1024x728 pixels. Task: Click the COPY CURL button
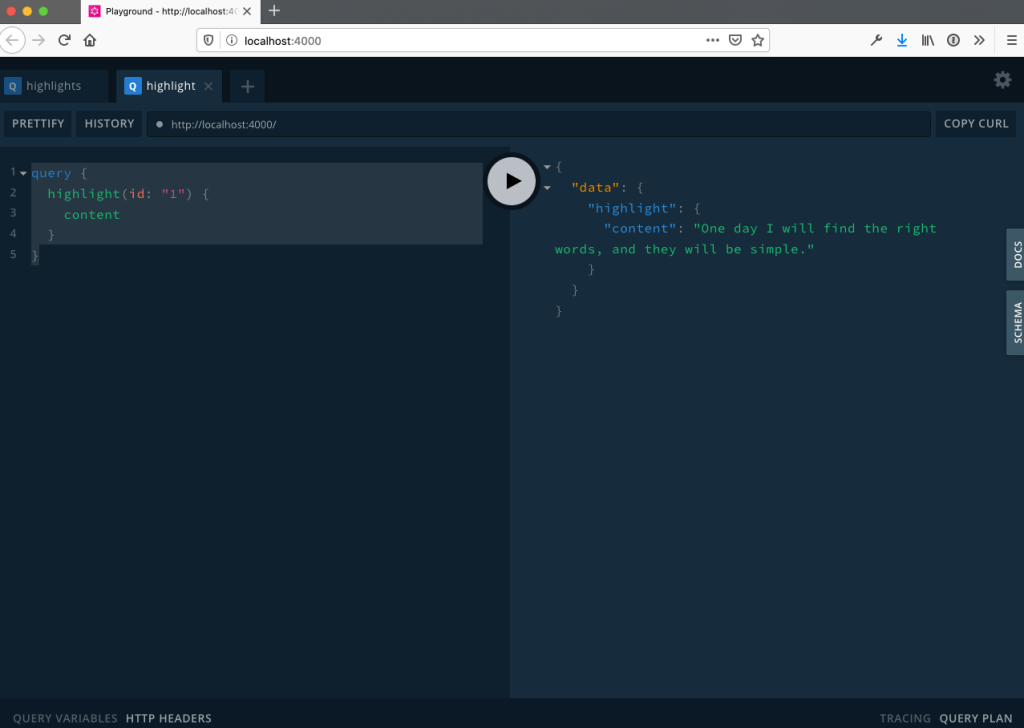[x=975, y=123]
